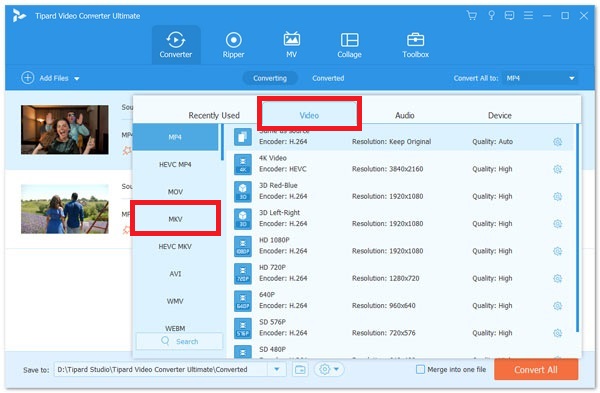Select HEVC MP4 format
Image resolution: width=600 pixels, height=393 pixels.
(176, 165)
